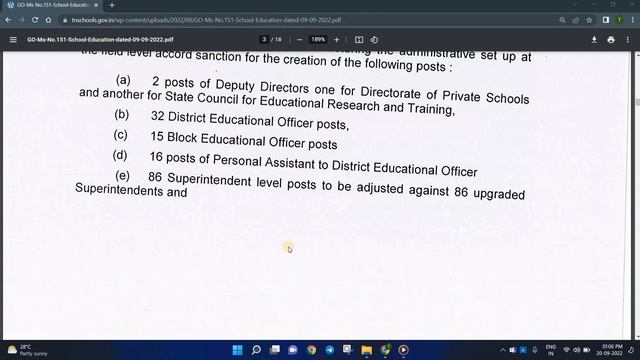Open PDF viewer more actions menu

627,40
